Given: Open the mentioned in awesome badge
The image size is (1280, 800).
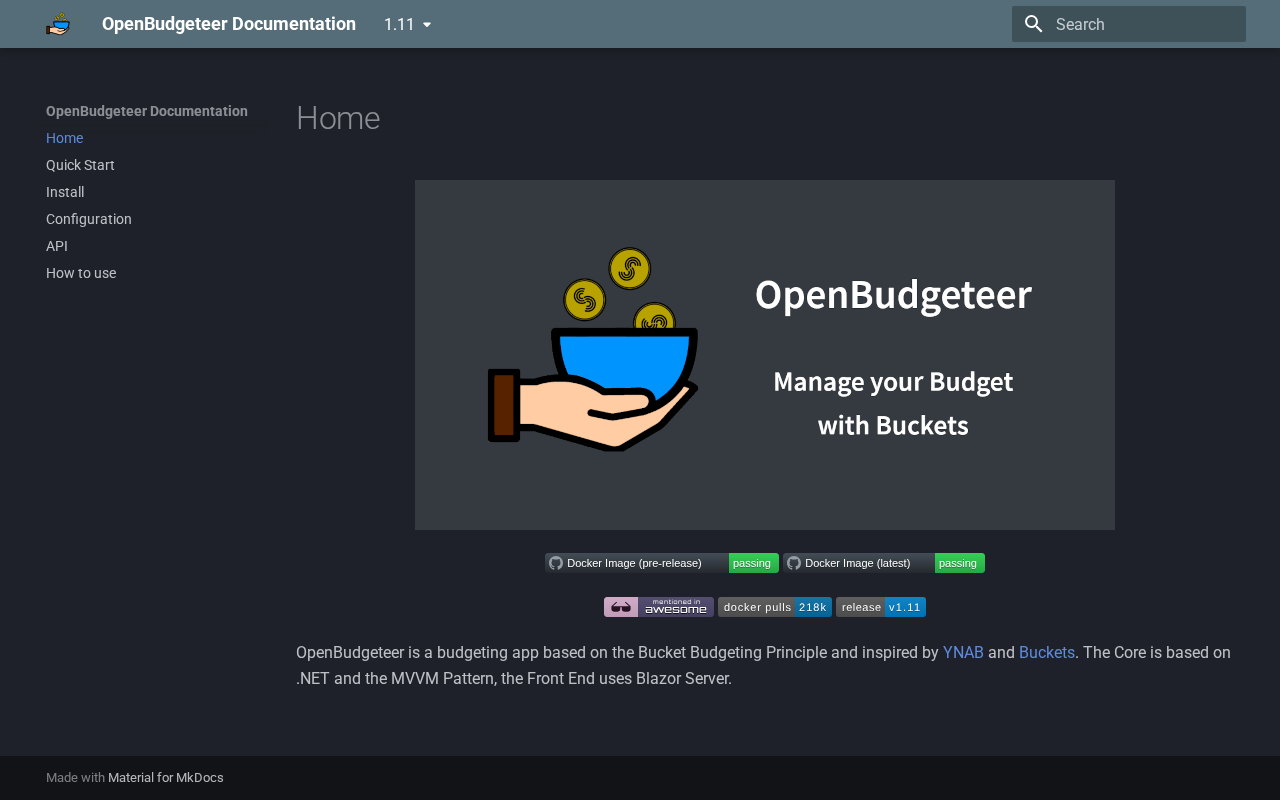Looking at the screenshot, I should coord(659,607).
